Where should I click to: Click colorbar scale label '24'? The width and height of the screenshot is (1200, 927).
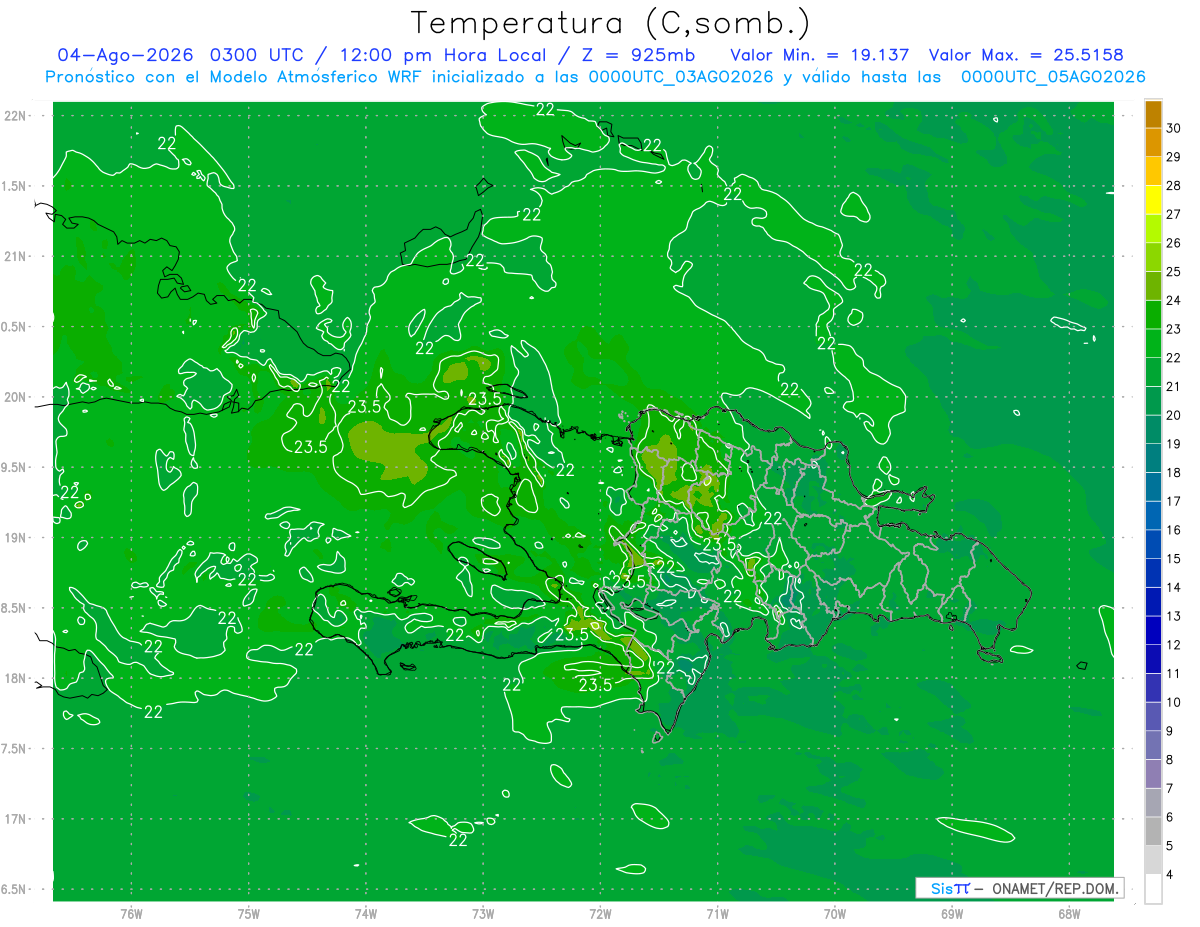(x=1174, y=301)
